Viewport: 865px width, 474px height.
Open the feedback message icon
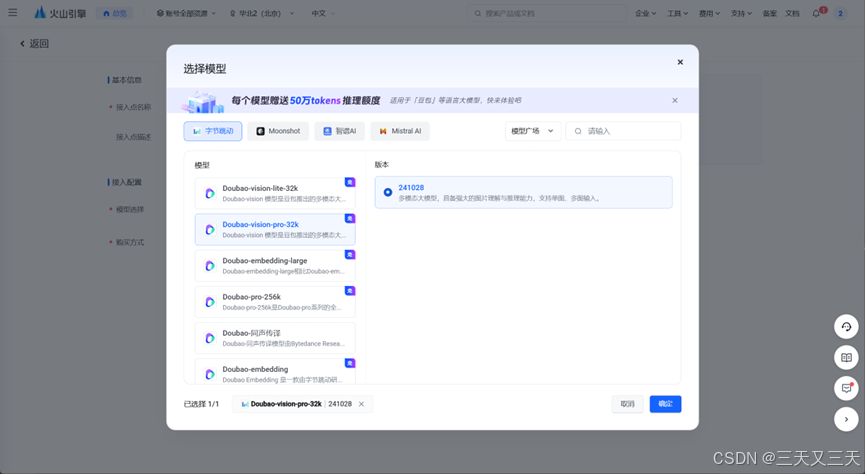tap(846, 388)
